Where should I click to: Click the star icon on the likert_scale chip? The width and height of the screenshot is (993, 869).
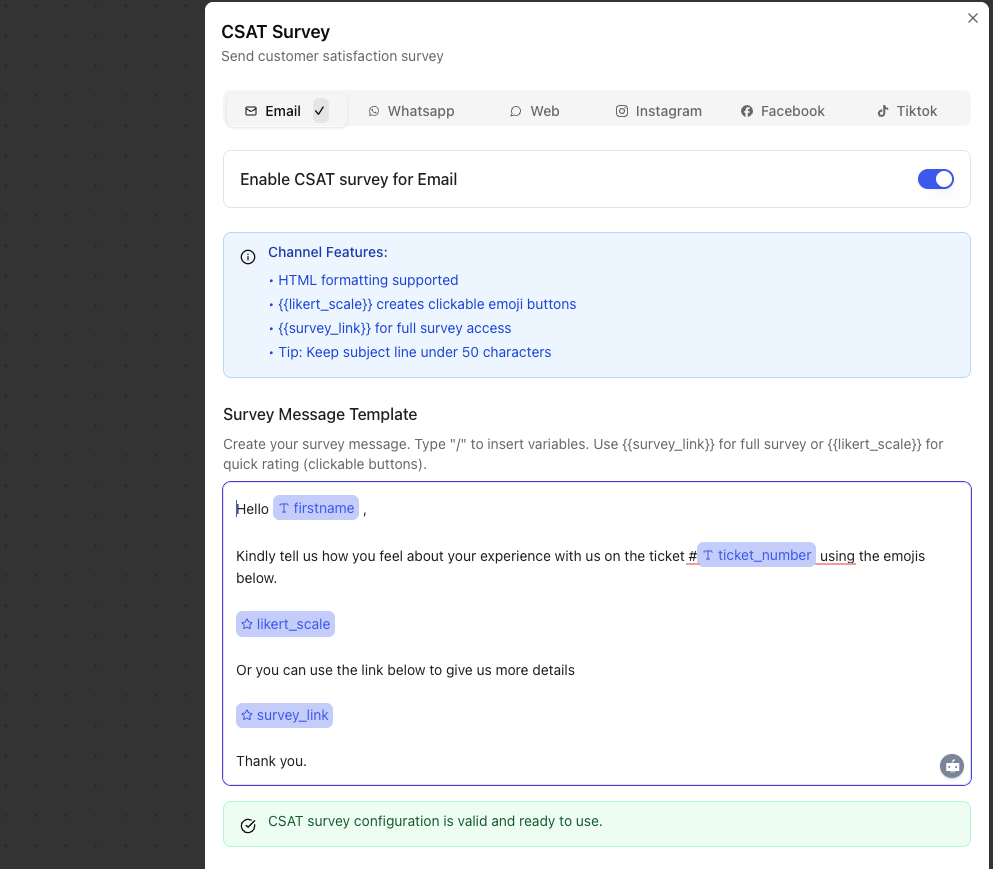[x=246, y=623]
